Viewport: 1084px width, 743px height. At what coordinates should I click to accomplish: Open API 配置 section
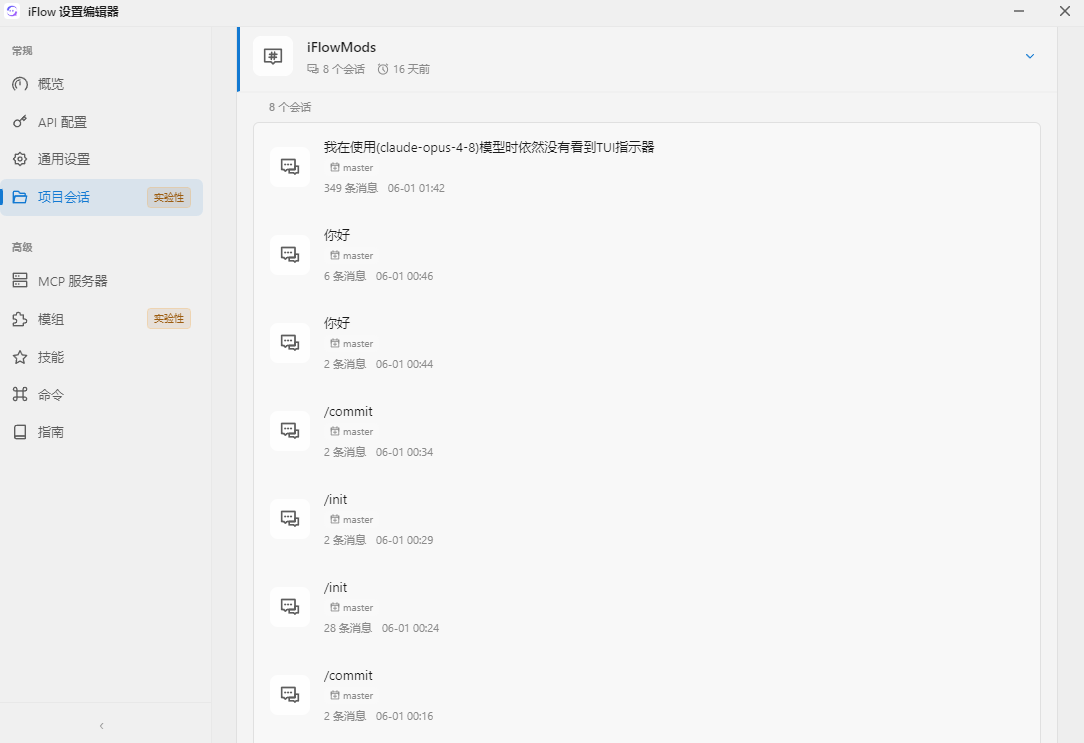[102, 122]
